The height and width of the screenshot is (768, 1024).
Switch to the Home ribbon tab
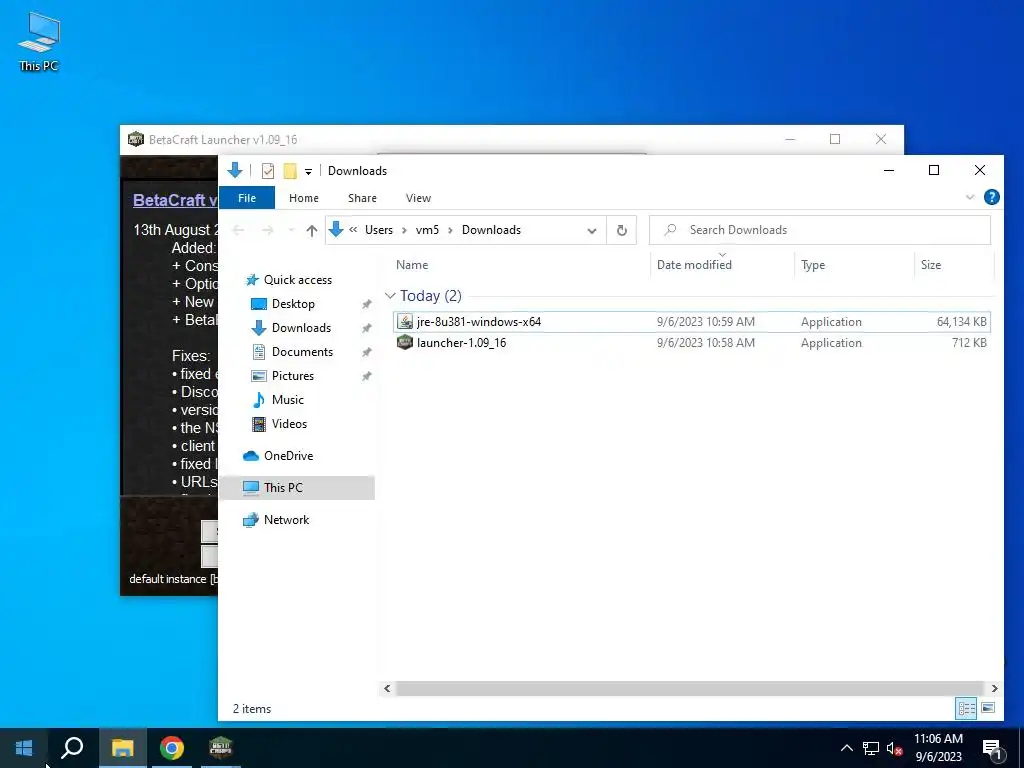click(x=304, y=198)
